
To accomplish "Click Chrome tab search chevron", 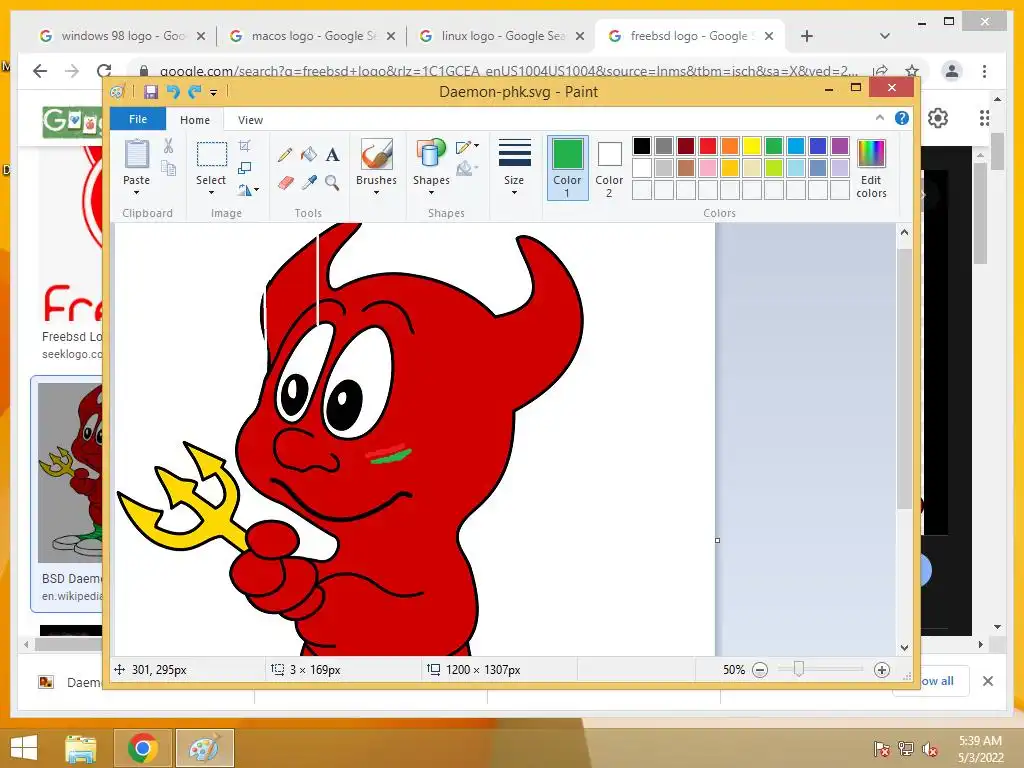I will [885, 36].
